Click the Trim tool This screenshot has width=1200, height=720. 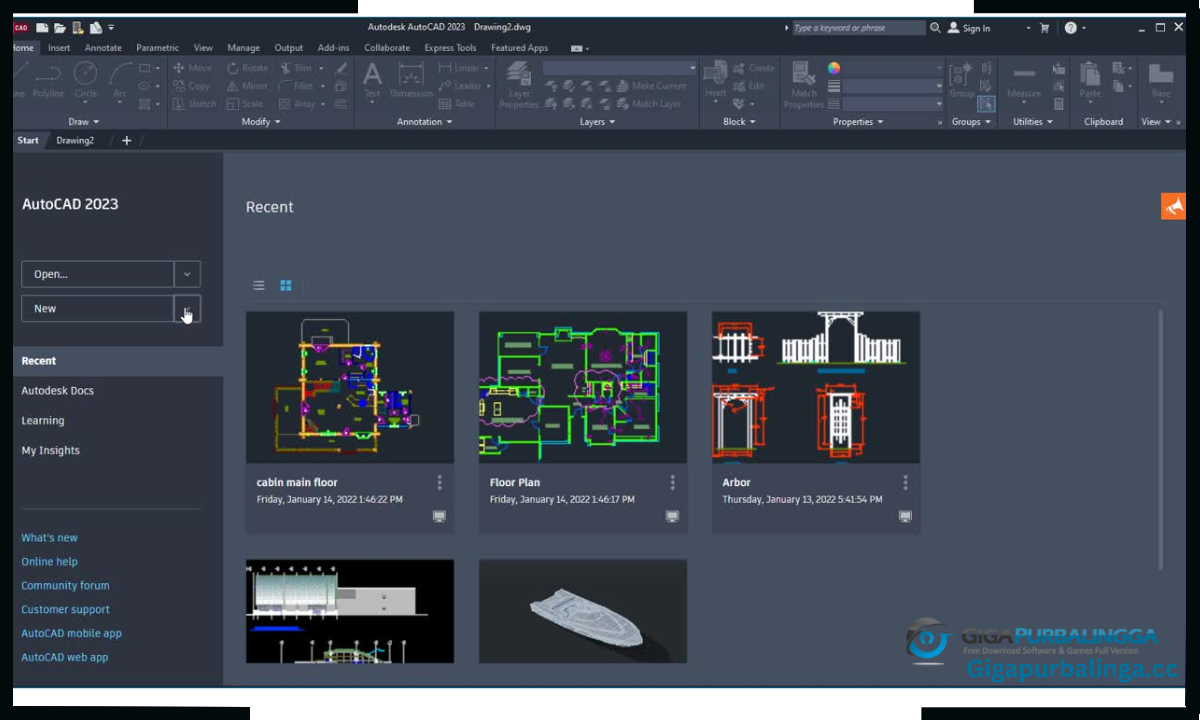pos(296,68)
